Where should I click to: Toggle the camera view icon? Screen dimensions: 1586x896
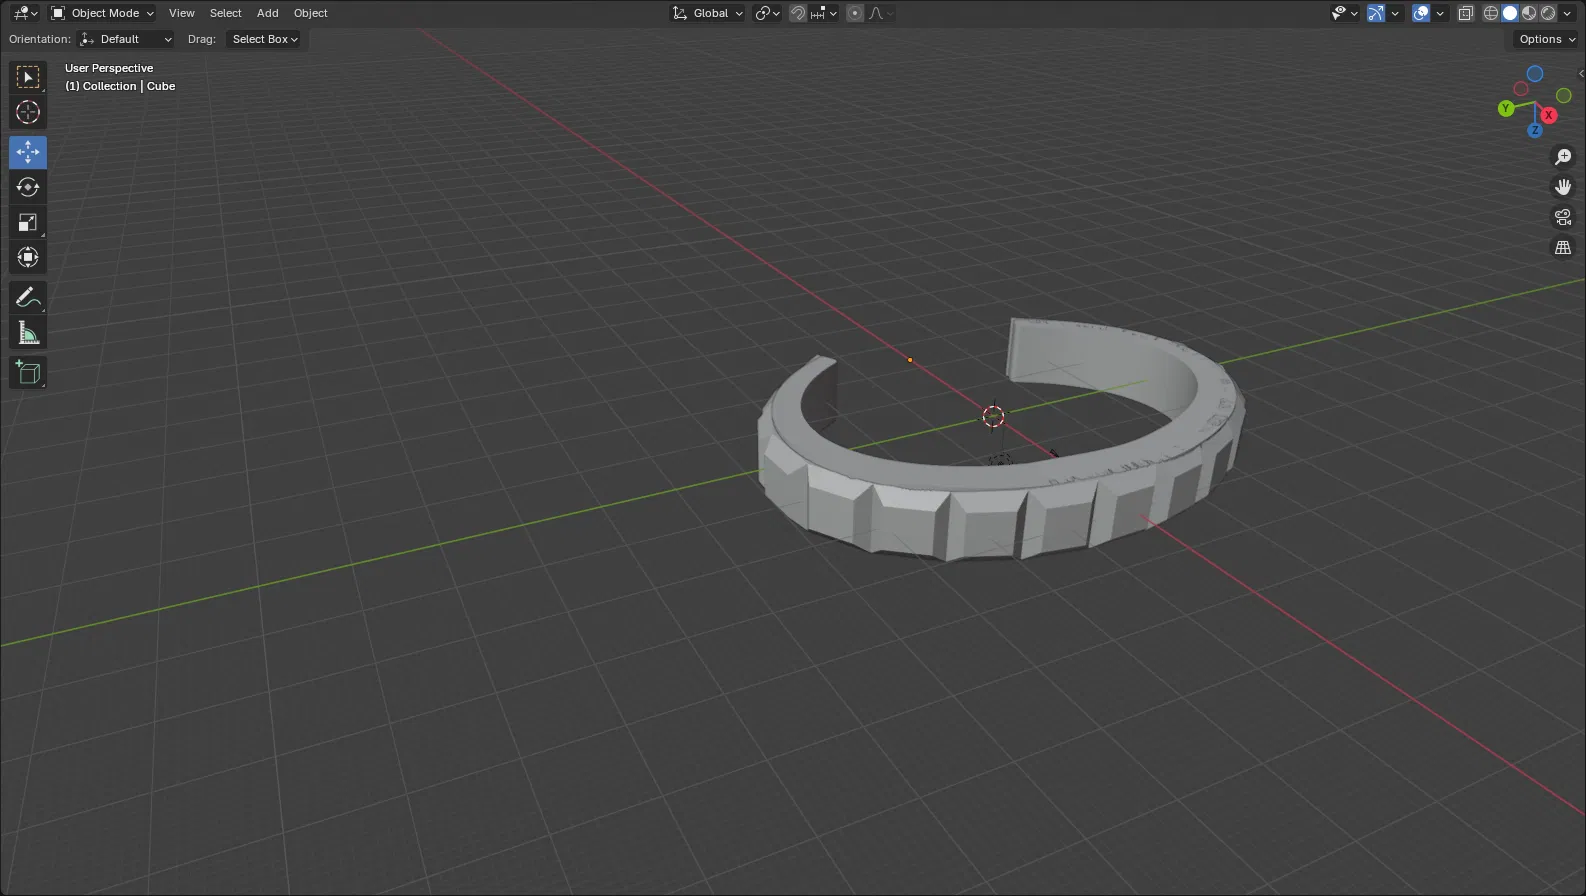(1563, 217)
